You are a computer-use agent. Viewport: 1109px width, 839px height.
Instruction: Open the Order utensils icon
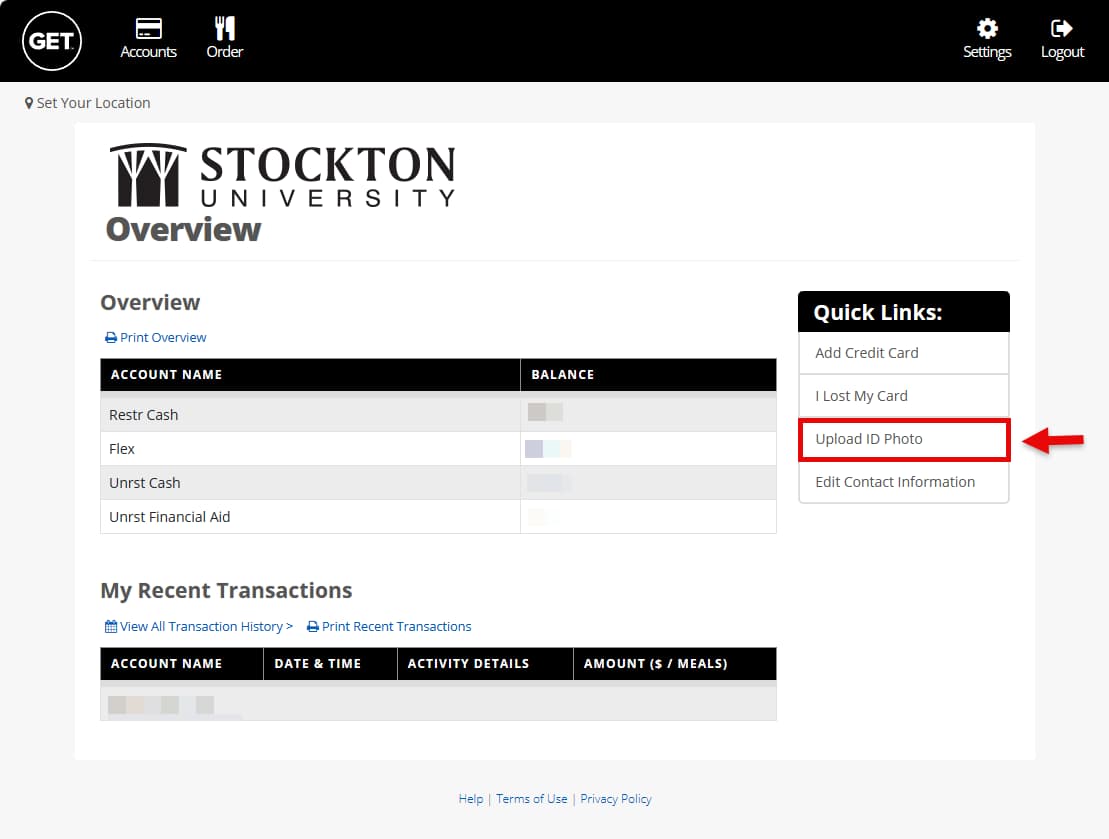coord(225,28)
